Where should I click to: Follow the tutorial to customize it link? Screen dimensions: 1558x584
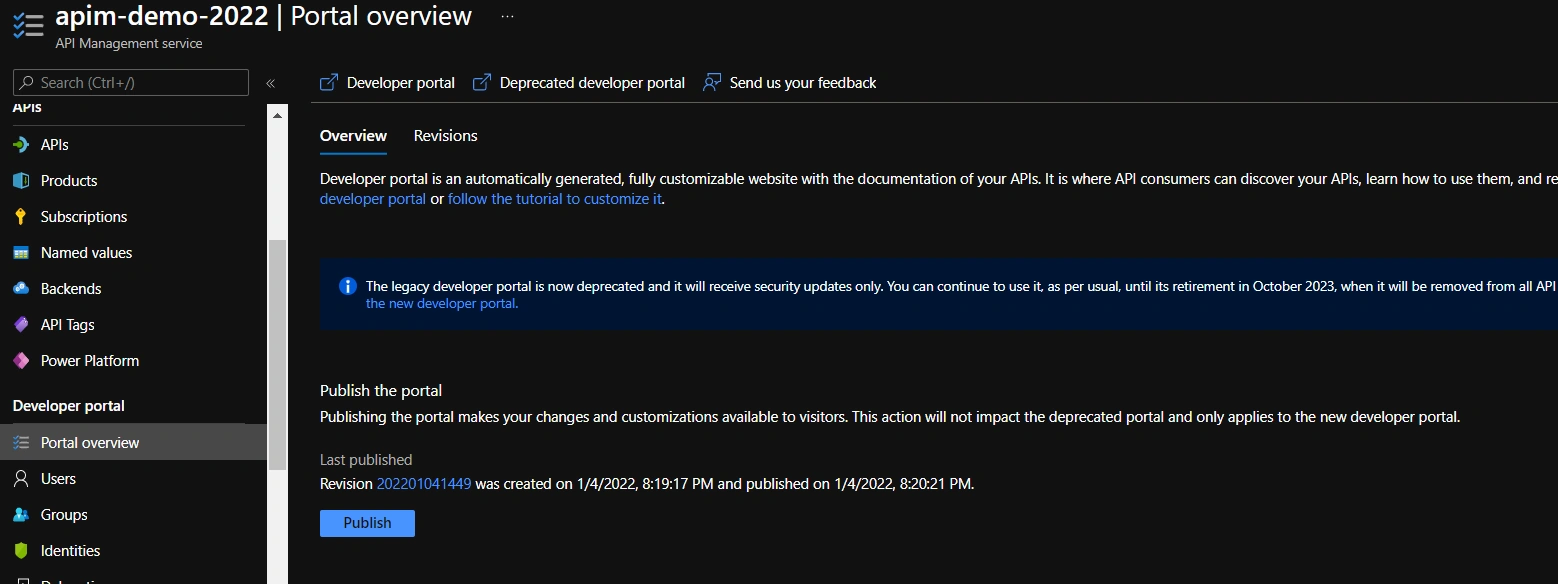click(x=555, y=199)
